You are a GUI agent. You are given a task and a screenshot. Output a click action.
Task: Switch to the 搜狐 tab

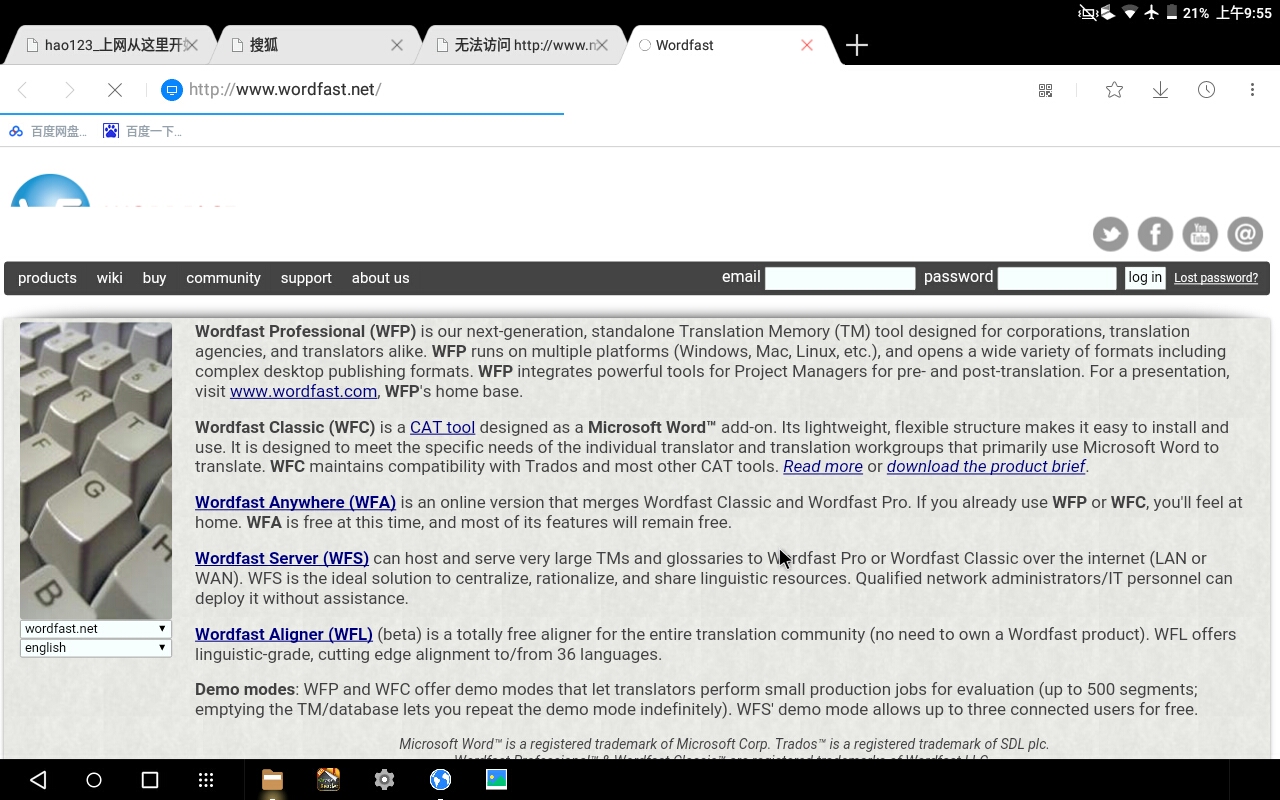[315, 45]
